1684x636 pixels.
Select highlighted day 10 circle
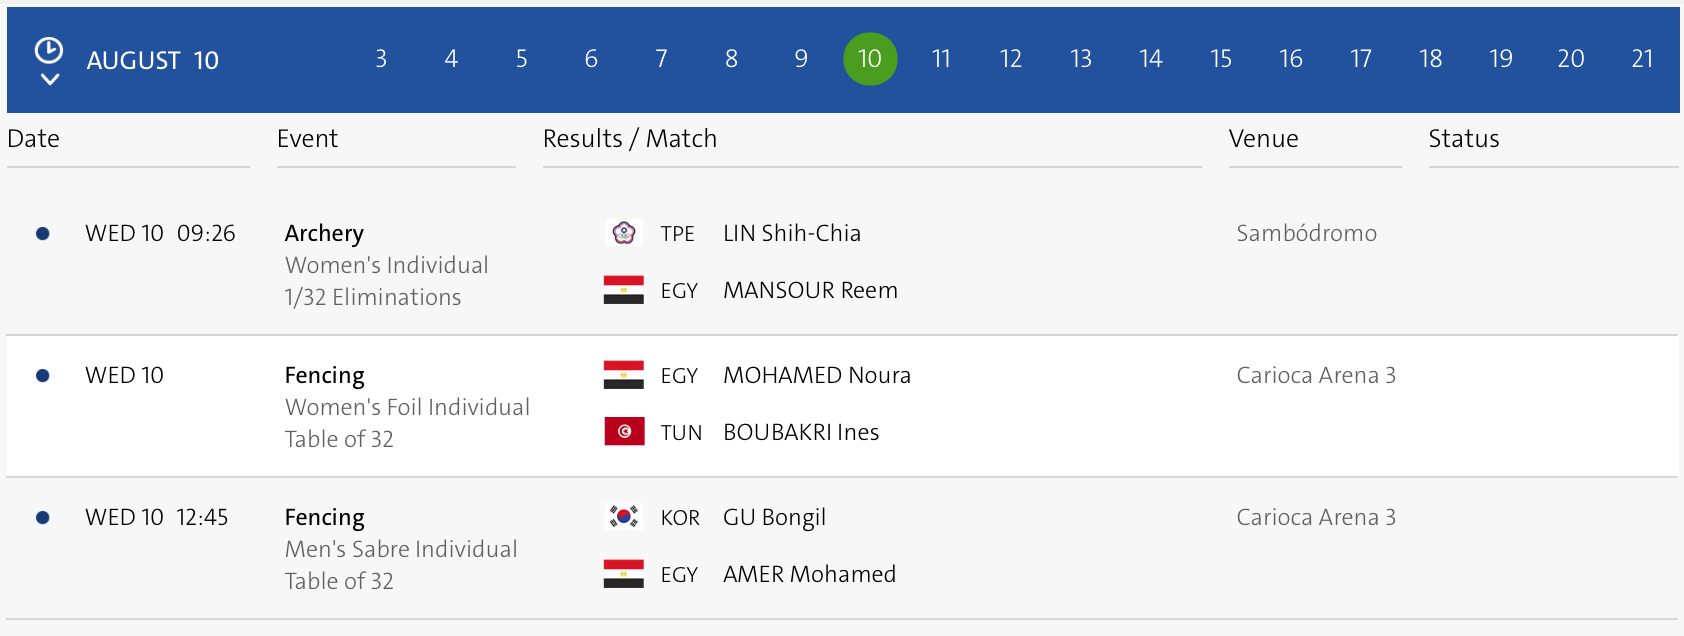point(870,59)
